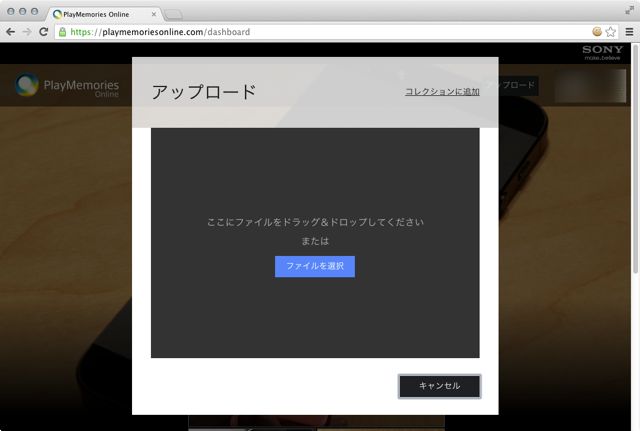Click the SONY make.believe logo

pyautogui.click(x=602, y=53)
